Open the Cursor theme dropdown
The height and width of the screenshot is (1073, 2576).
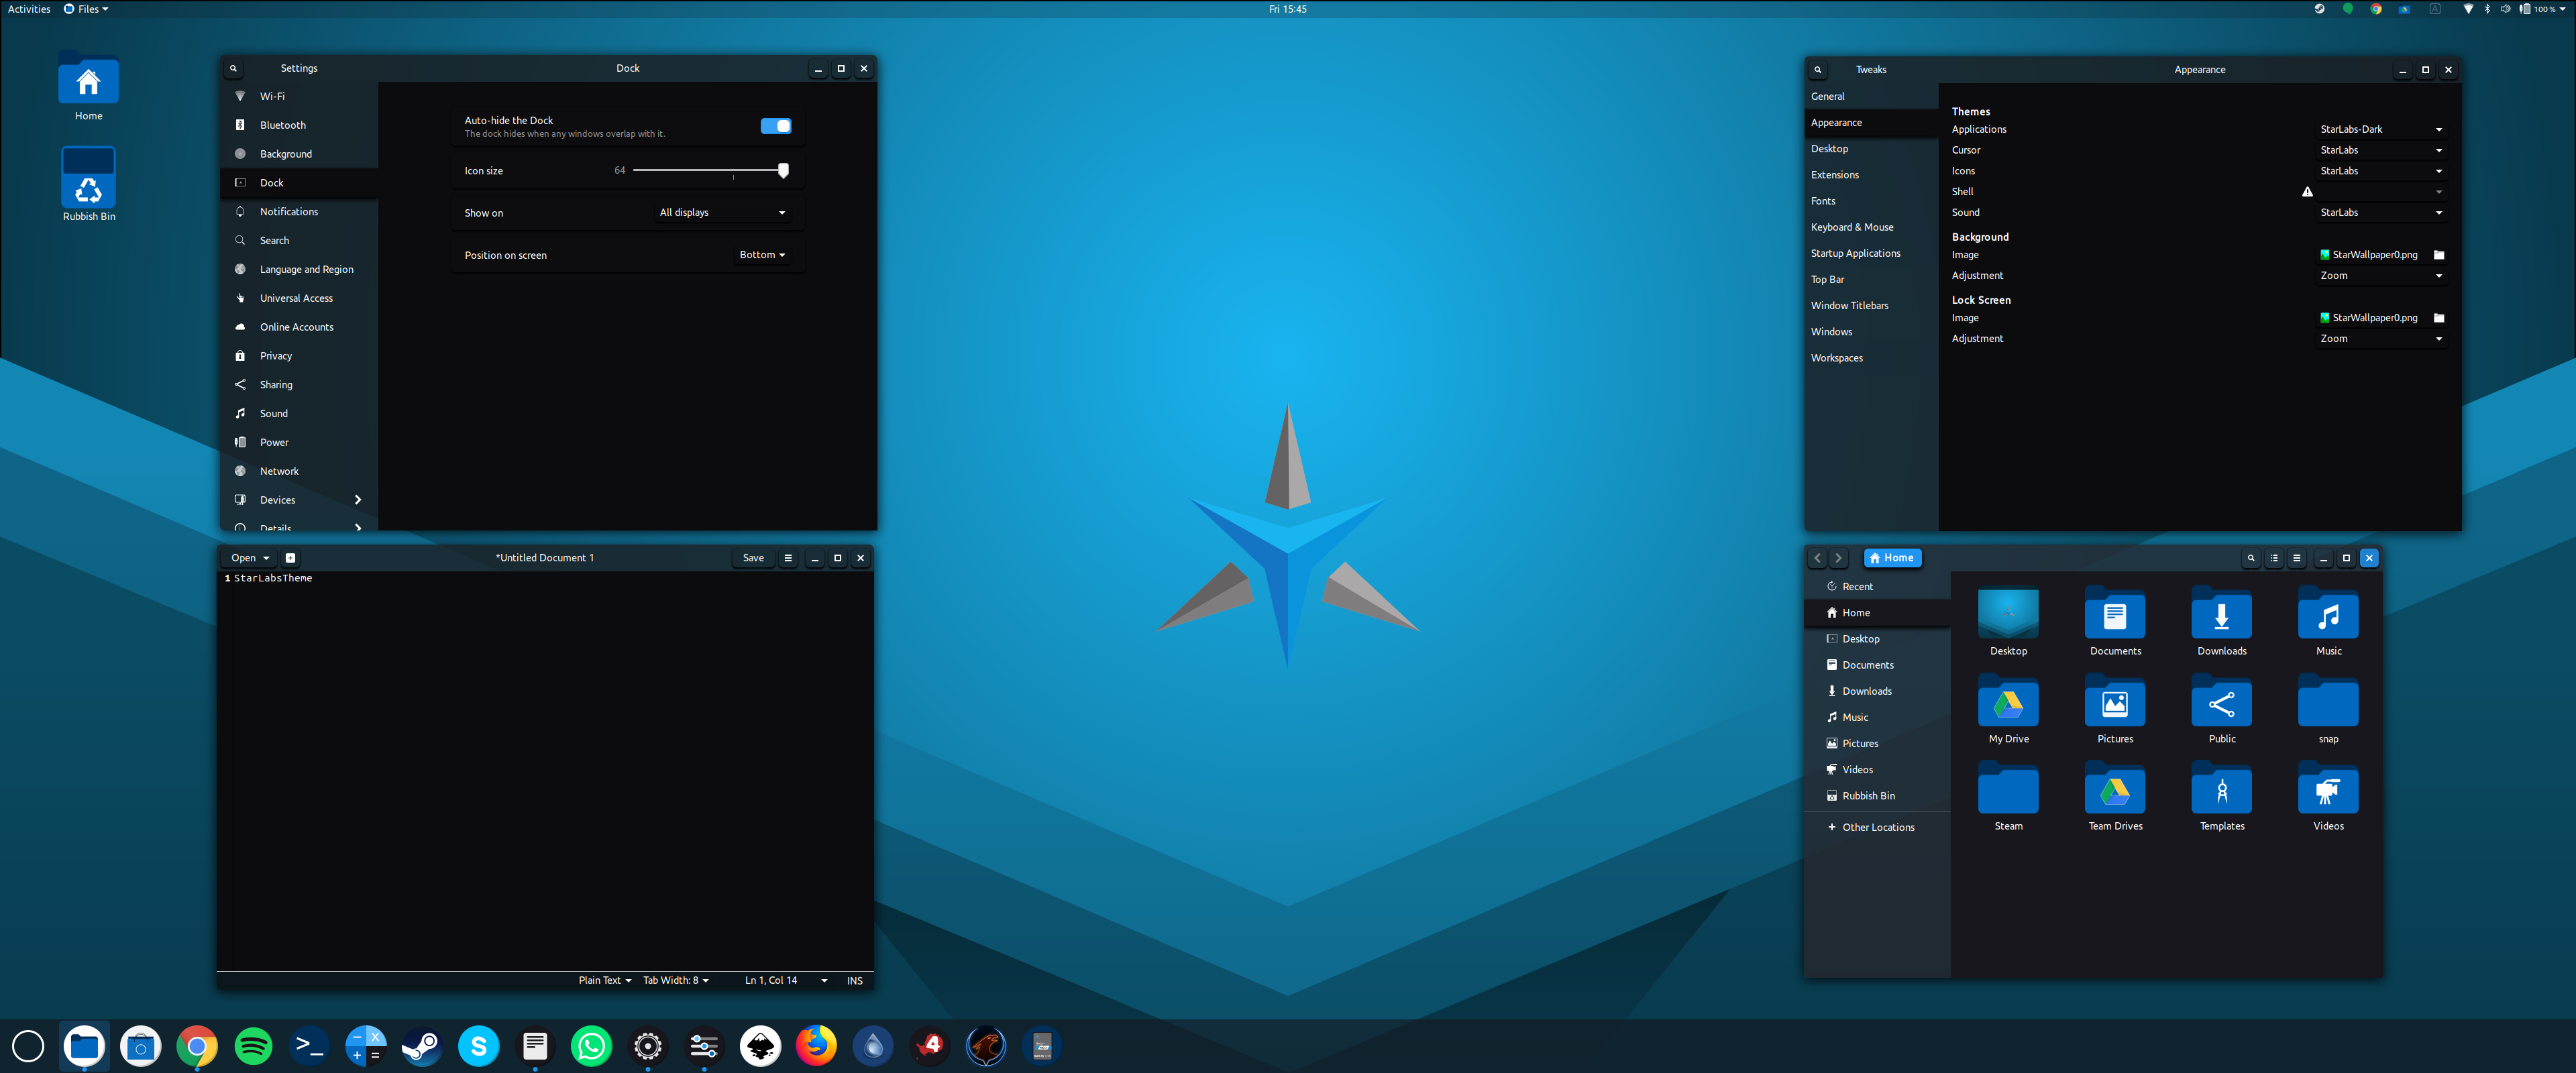click(x=2381, y=150)
